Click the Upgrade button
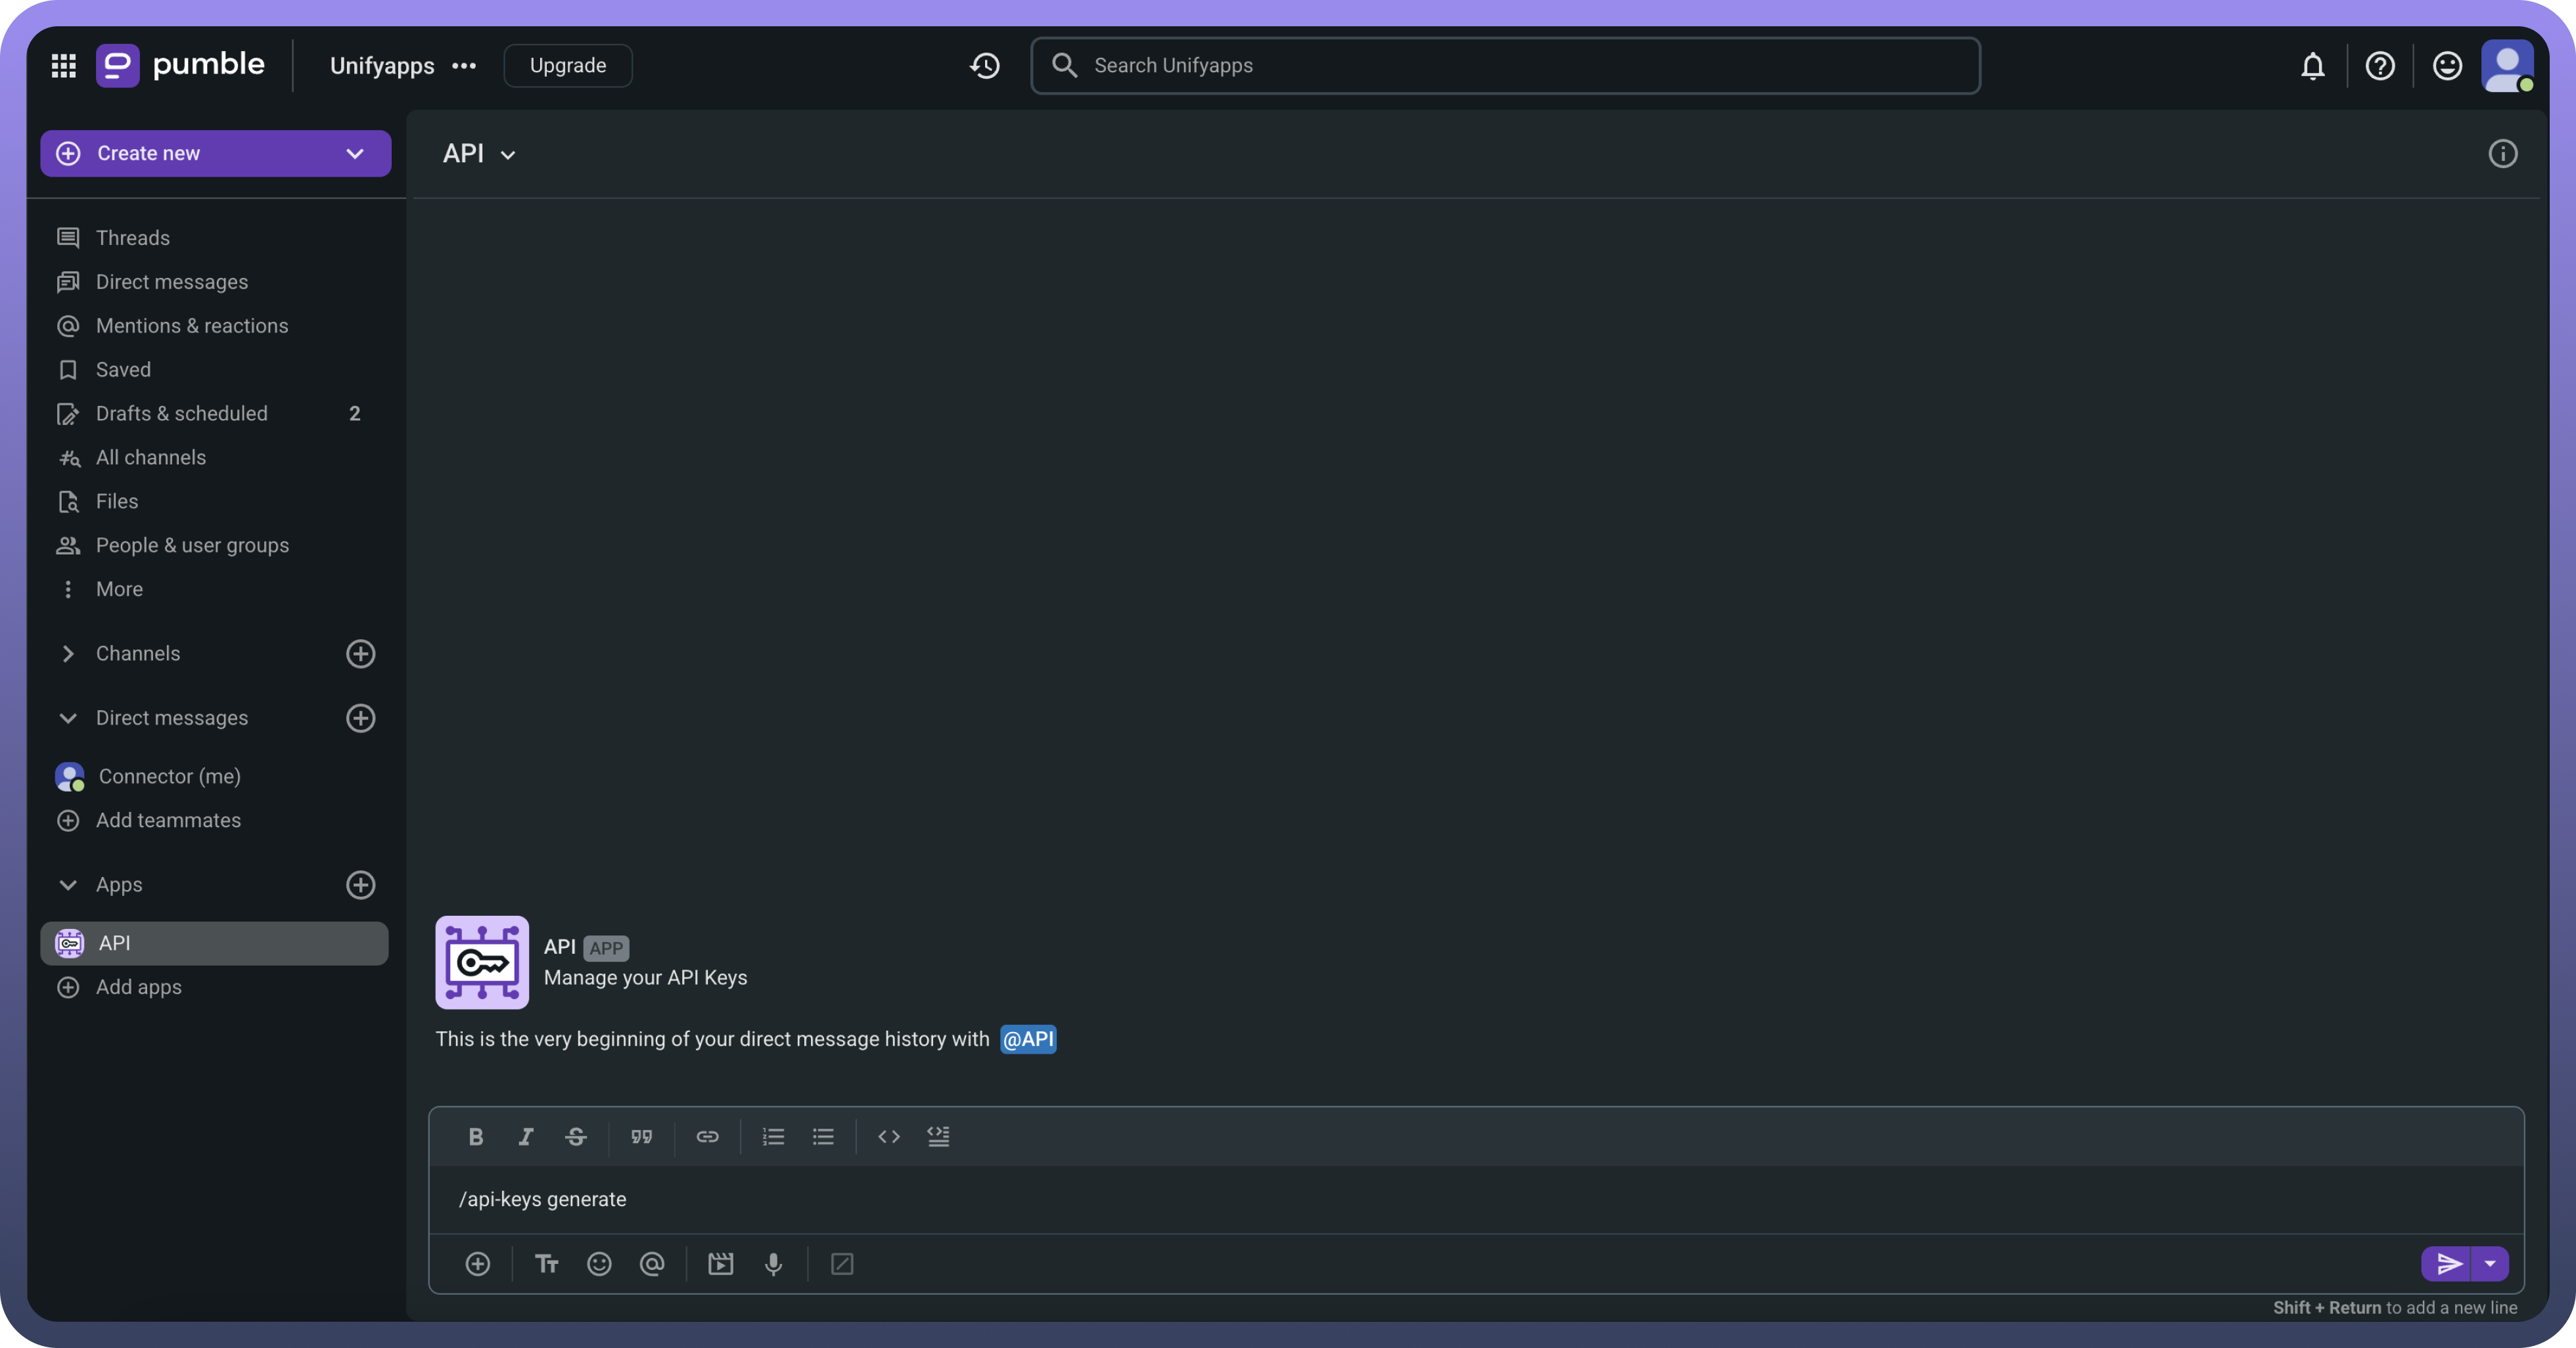The image size is (2576, 1348). [x=567, y=66]
